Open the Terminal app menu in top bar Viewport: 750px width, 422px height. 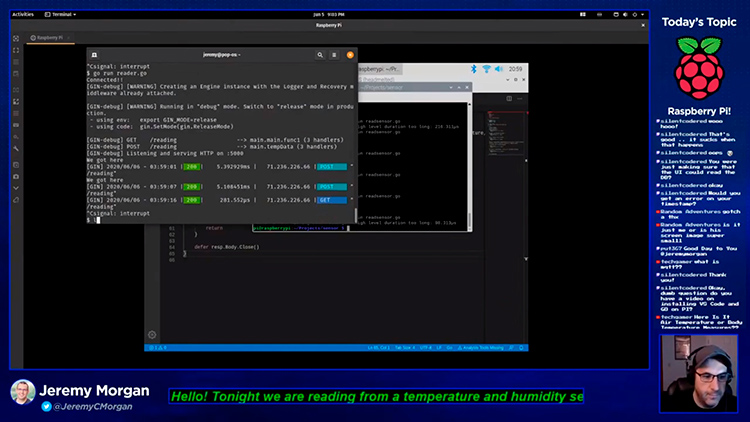coord(60,14)
